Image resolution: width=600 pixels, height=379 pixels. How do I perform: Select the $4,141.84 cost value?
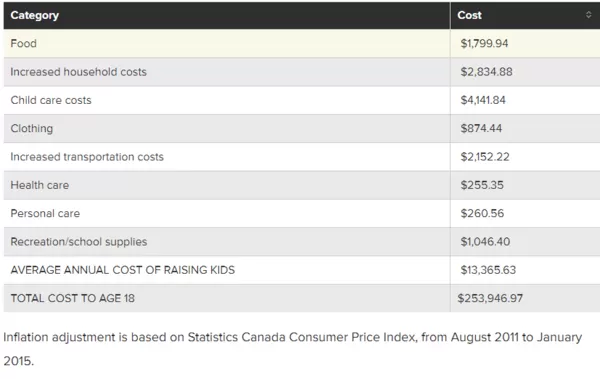coord(483,100)
